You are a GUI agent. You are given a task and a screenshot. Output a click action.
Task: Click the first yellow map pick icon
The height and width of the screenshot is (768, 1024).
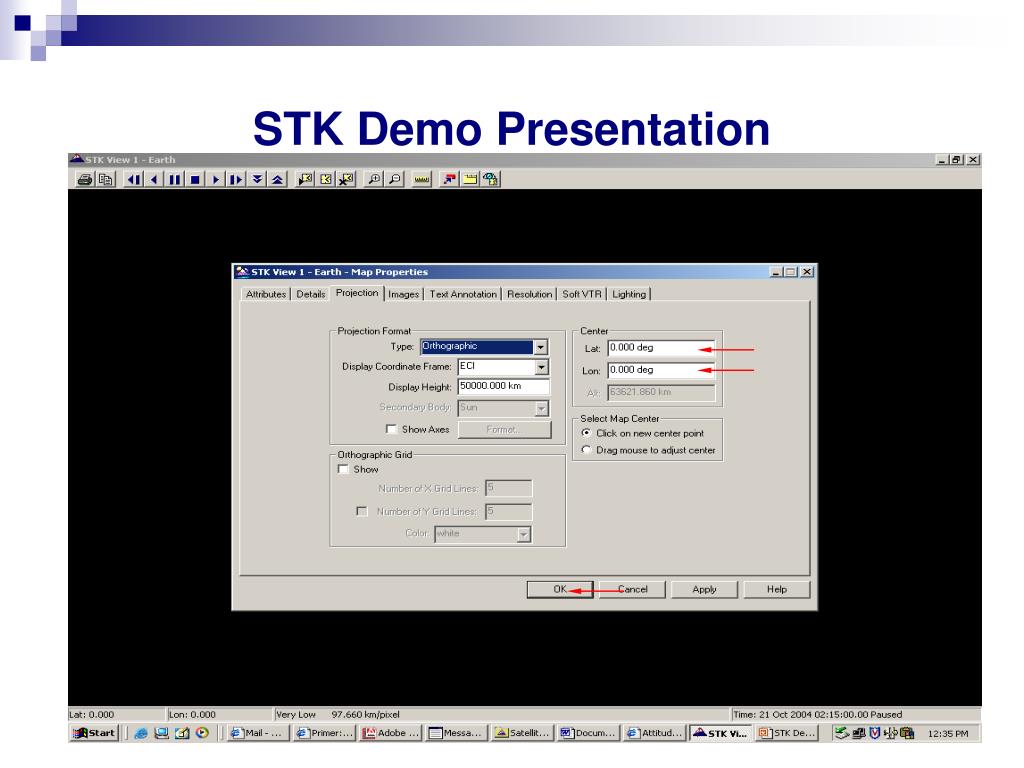pyautogui.click(x=305, y=179)
